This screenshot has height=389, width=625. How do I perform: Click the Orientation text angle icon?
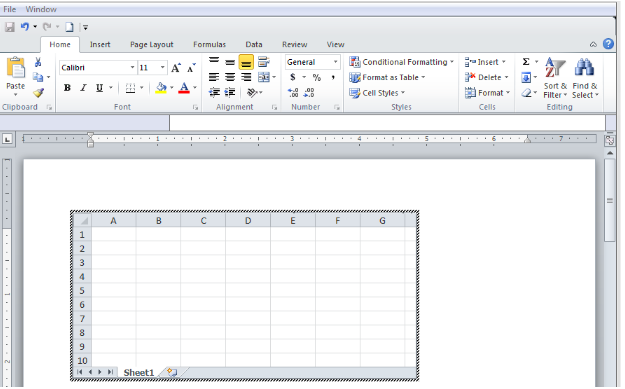point(252,92)
